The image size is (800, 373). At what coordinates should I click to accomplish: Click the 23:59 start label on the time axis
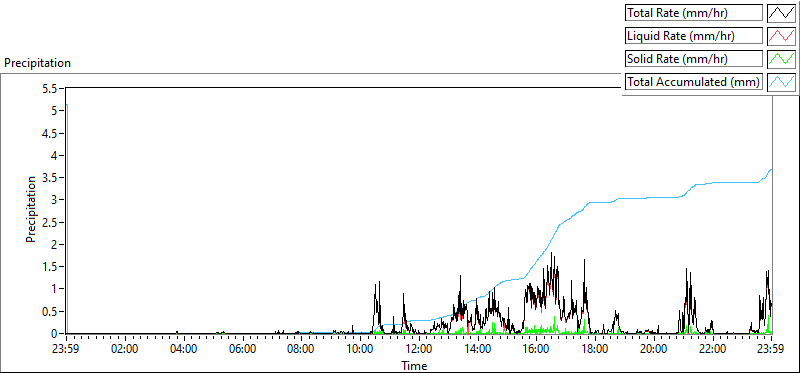[66, 349]
